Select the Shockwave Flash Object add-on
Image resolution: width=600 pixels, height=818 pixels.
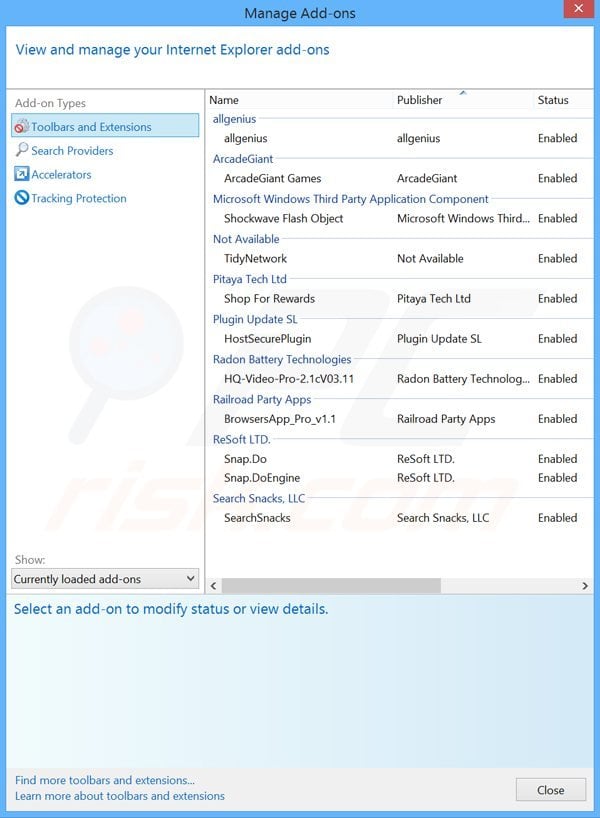coord(400,219)
